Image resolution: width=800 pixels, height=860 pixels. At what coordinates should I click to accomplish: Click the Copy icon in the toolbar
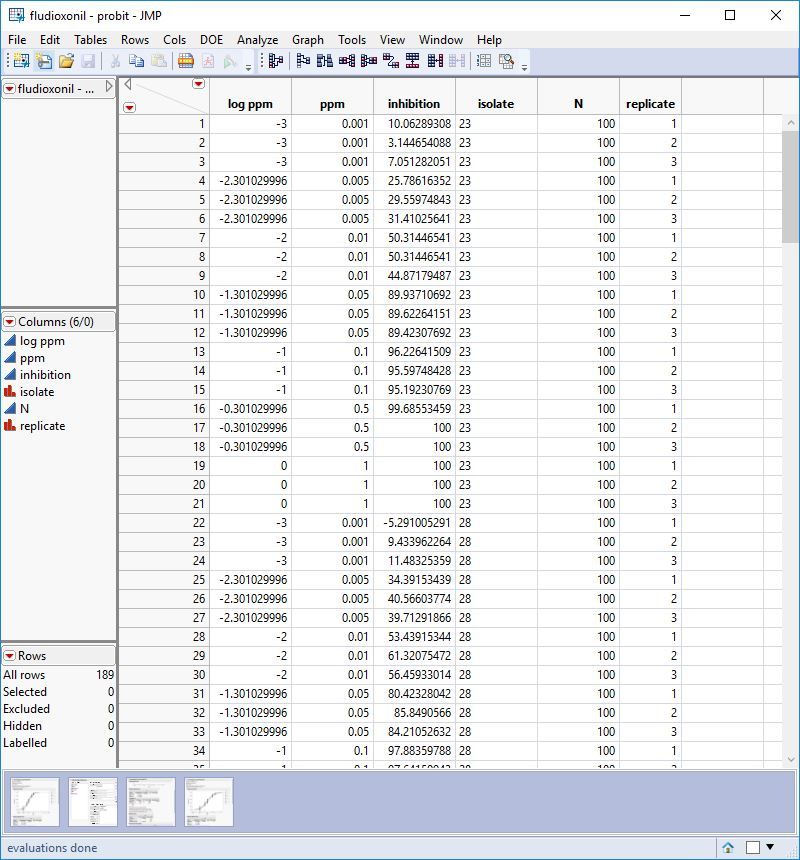pyautogui.click(x=137, y=61)
